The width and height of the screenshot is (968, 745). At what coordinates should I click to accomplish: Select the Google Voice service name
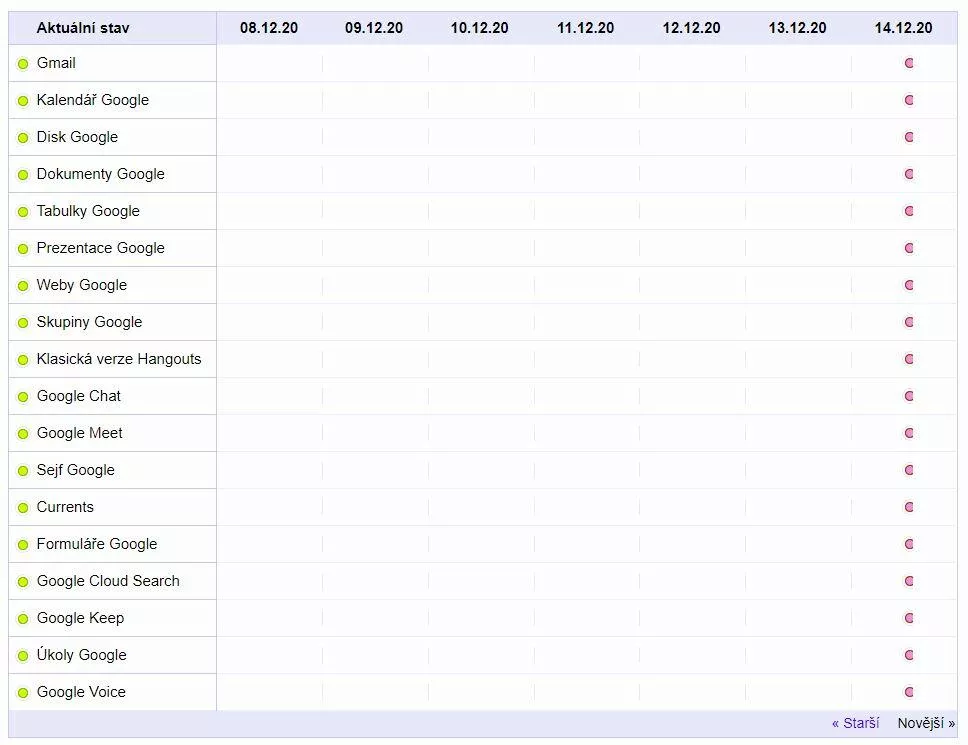(x=81, y=693)
